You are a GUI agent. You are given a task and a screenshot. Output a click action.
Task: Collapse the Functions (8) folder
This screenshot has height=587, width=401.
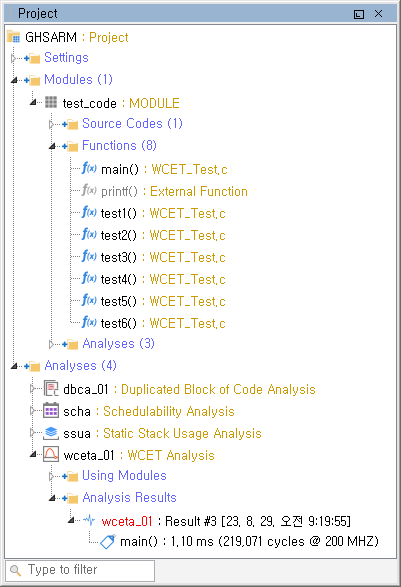click(52, 146)
